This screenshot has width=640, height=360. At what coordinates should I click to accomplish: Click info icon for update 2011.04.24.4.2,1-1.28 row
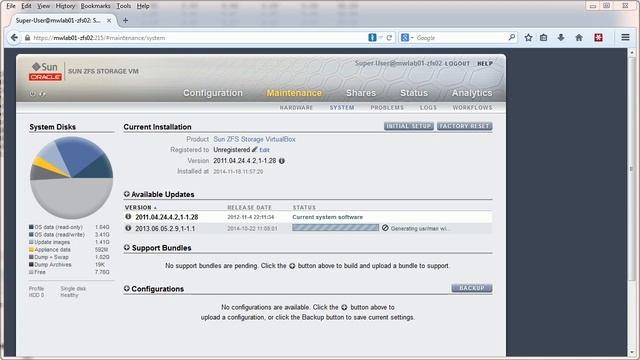128,217
